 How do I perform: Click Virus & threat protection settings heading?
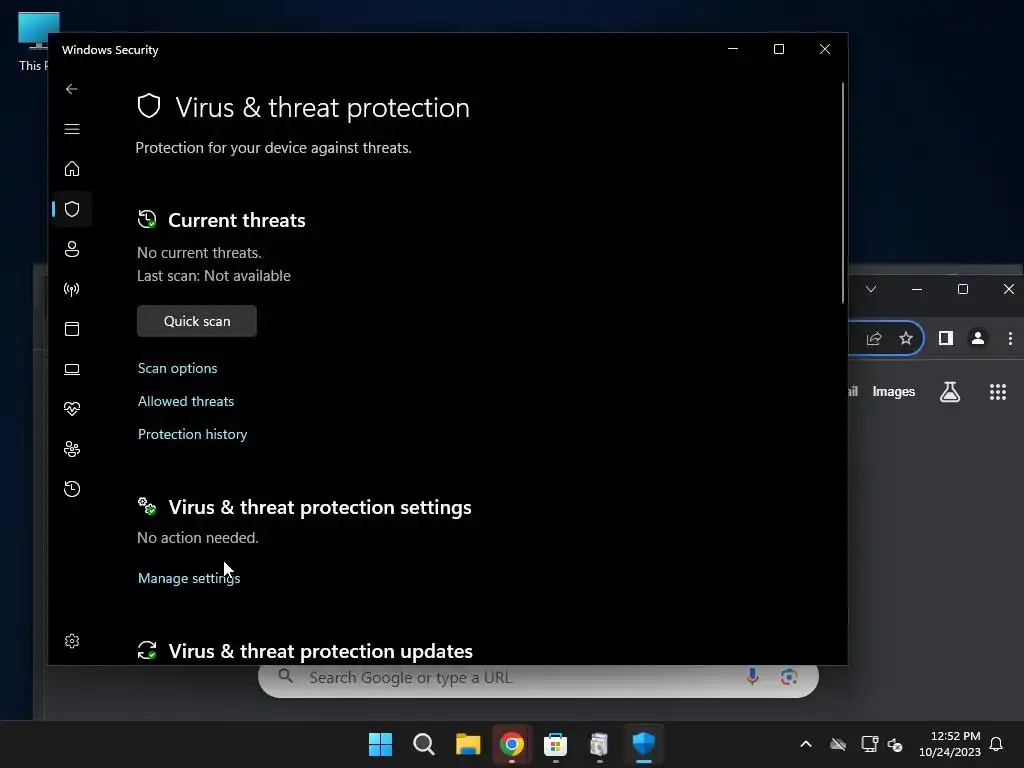coord(320,507)
